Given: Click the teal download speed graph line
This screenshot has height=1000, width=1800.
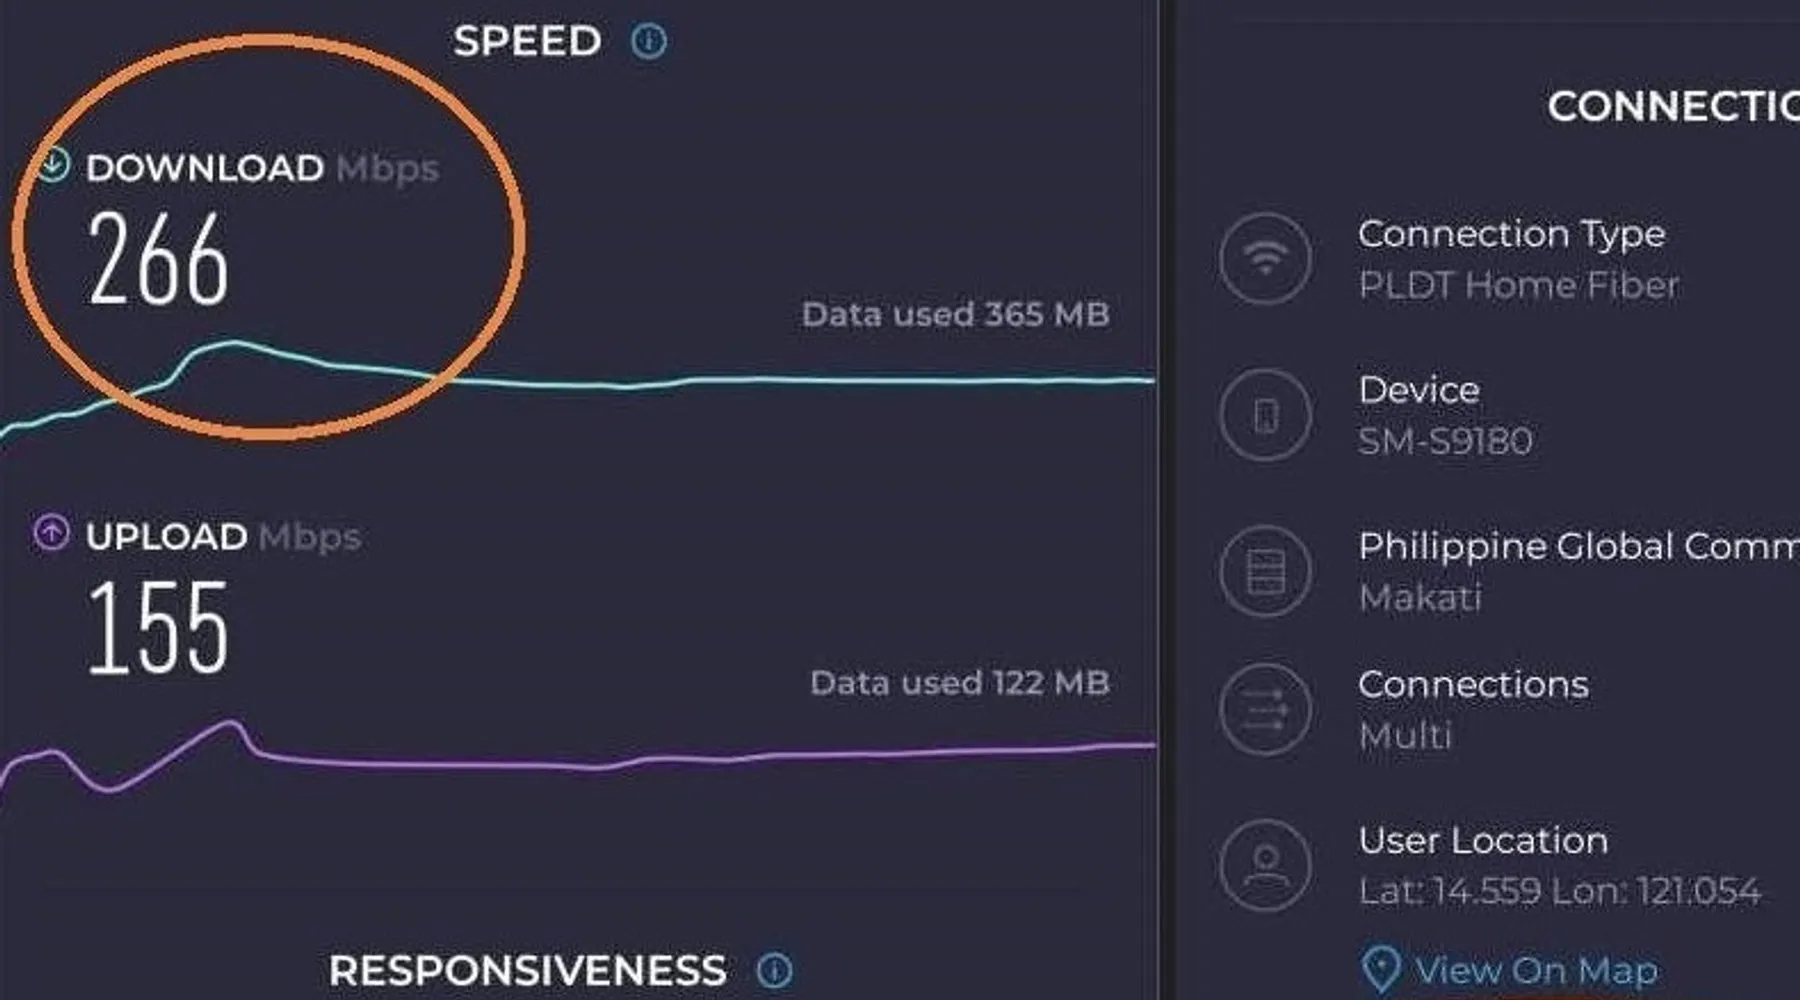Looking at the screenshot, I should (x=800, y=380).
